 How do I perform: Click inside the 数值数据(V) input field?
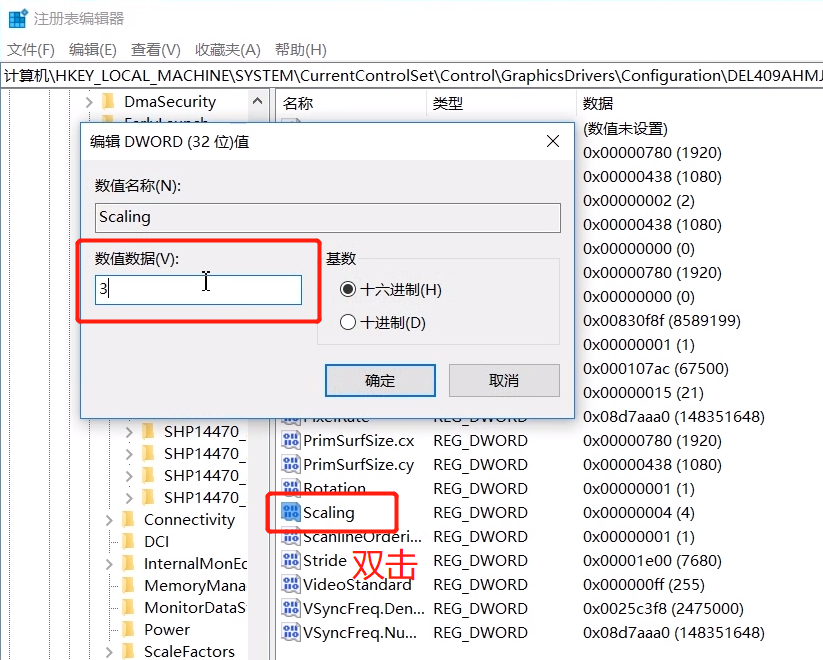point(200,289)
